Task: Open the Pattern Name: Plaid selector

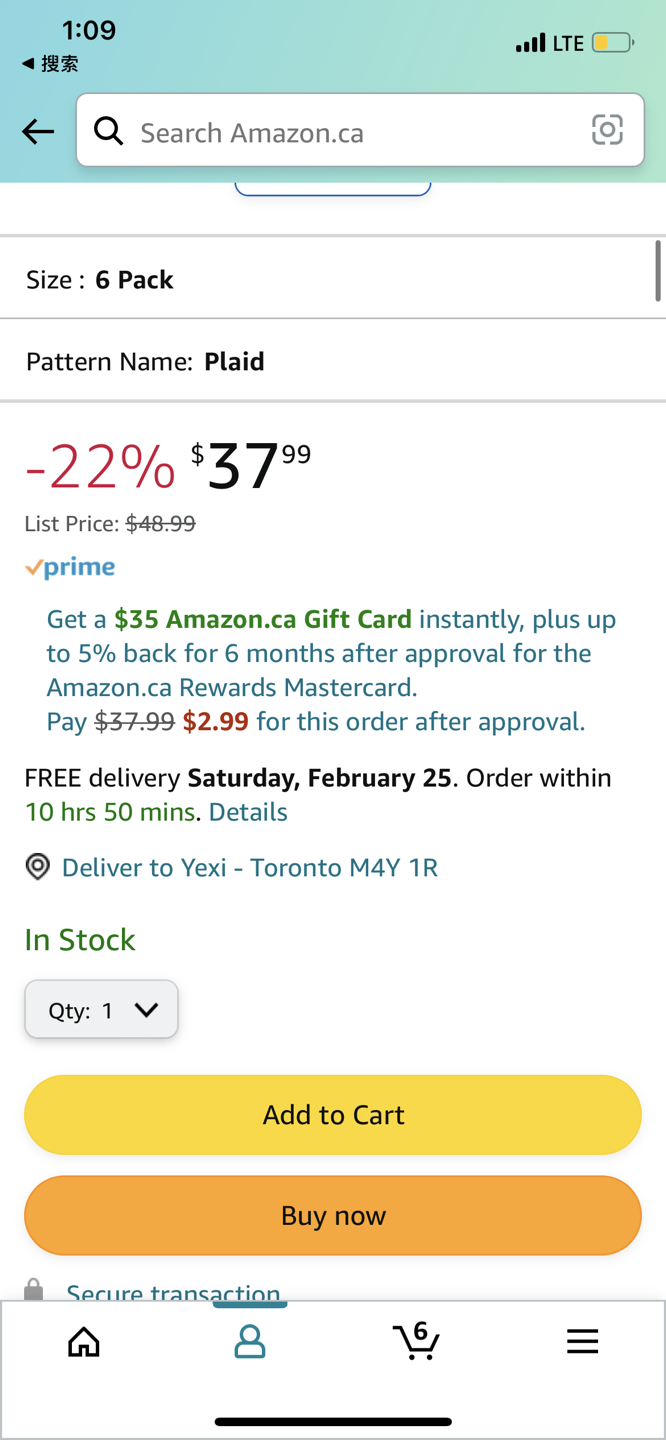Action: tap(333, 361)
